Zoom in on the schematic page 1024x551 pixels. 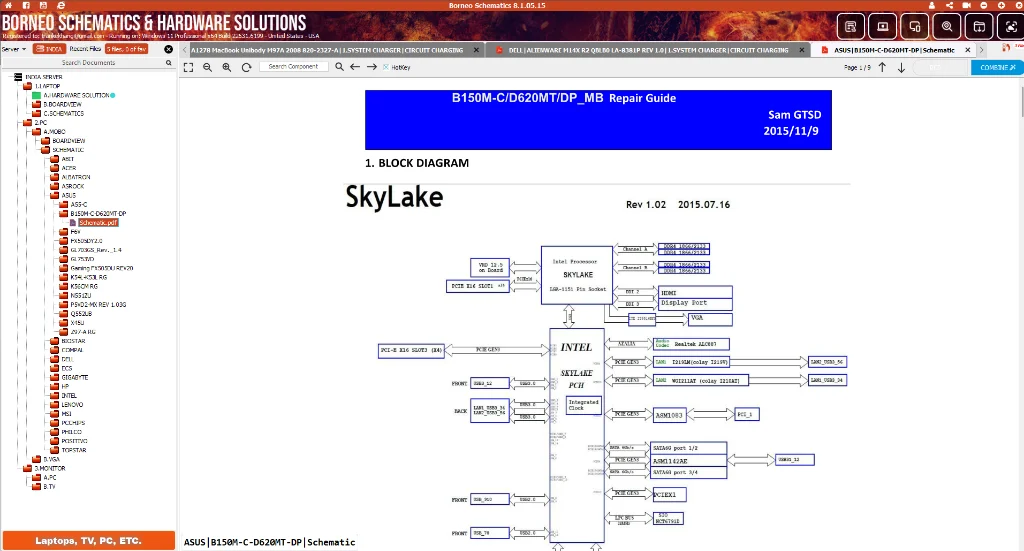[x=227, y=67]
